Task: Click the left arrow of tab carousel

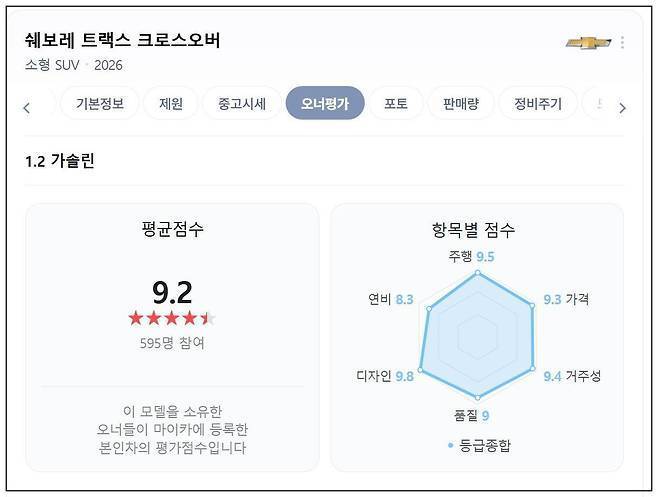Action: (27, 108)
